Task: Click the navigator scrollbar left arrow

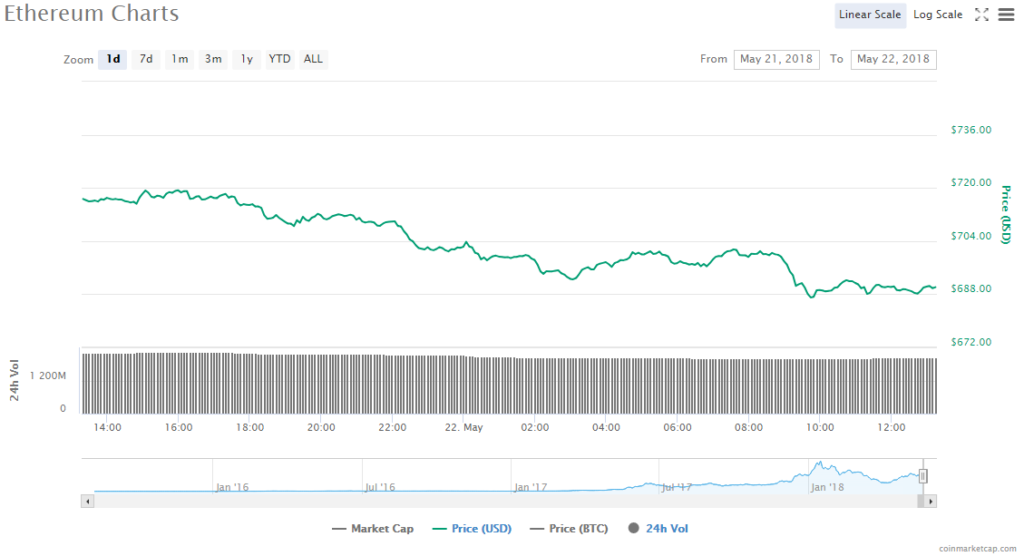Action: (x=88, y=500)
